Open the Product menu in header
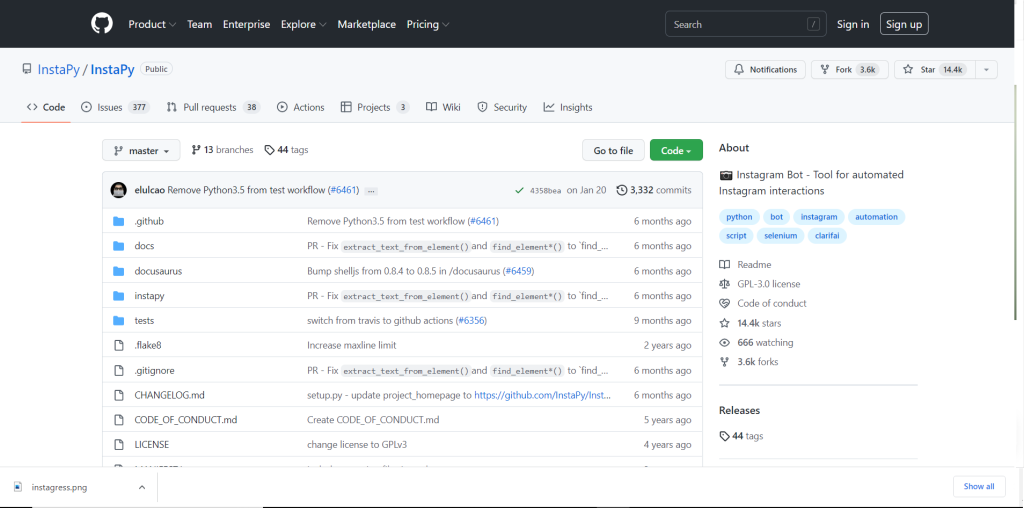Image resolution: width=1024 pixels, height=508 pixels. 152,24
